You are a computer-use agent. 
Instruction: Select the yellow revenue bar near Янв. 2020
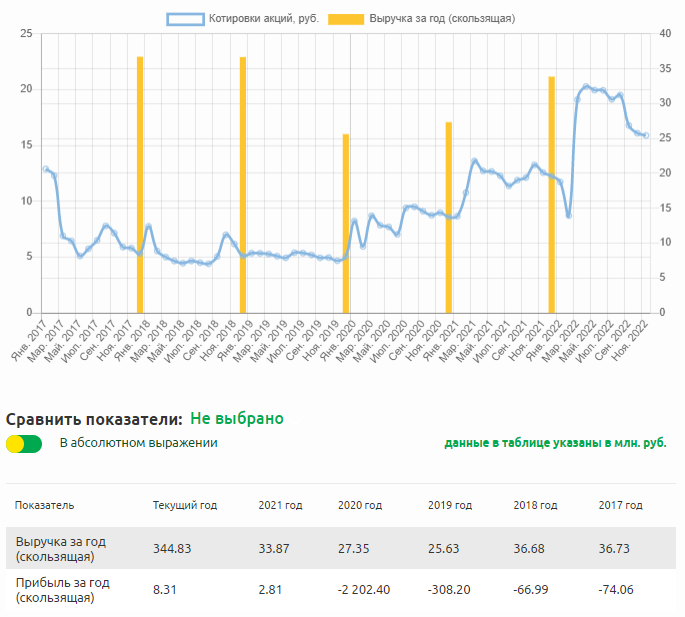click(346, 223)
